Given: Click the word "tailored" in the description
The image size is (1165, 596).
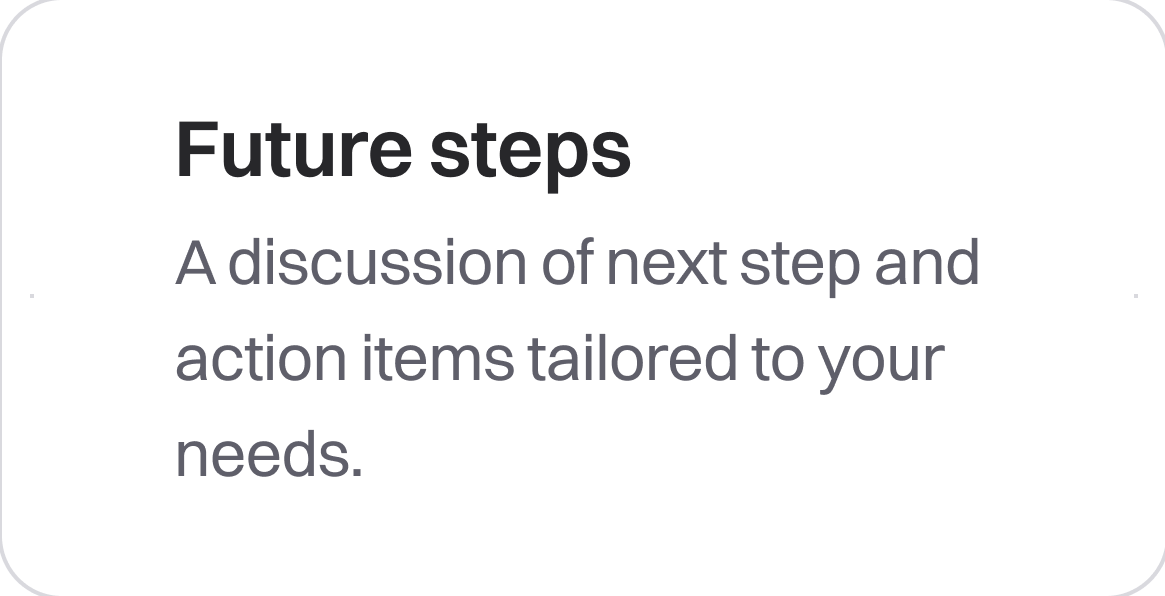Looking at the screenshot, I should click(633, 358).
